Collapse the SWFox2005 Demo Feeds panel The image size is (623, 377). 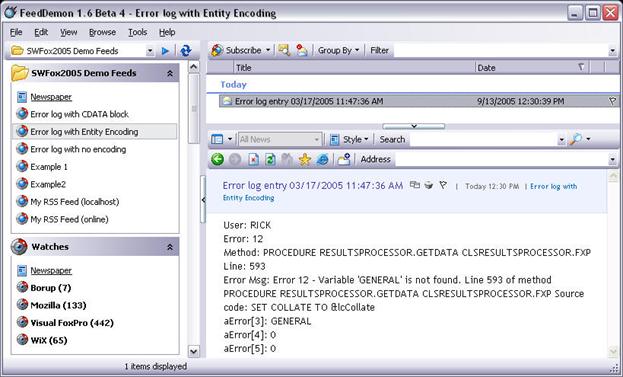point(170,73)
